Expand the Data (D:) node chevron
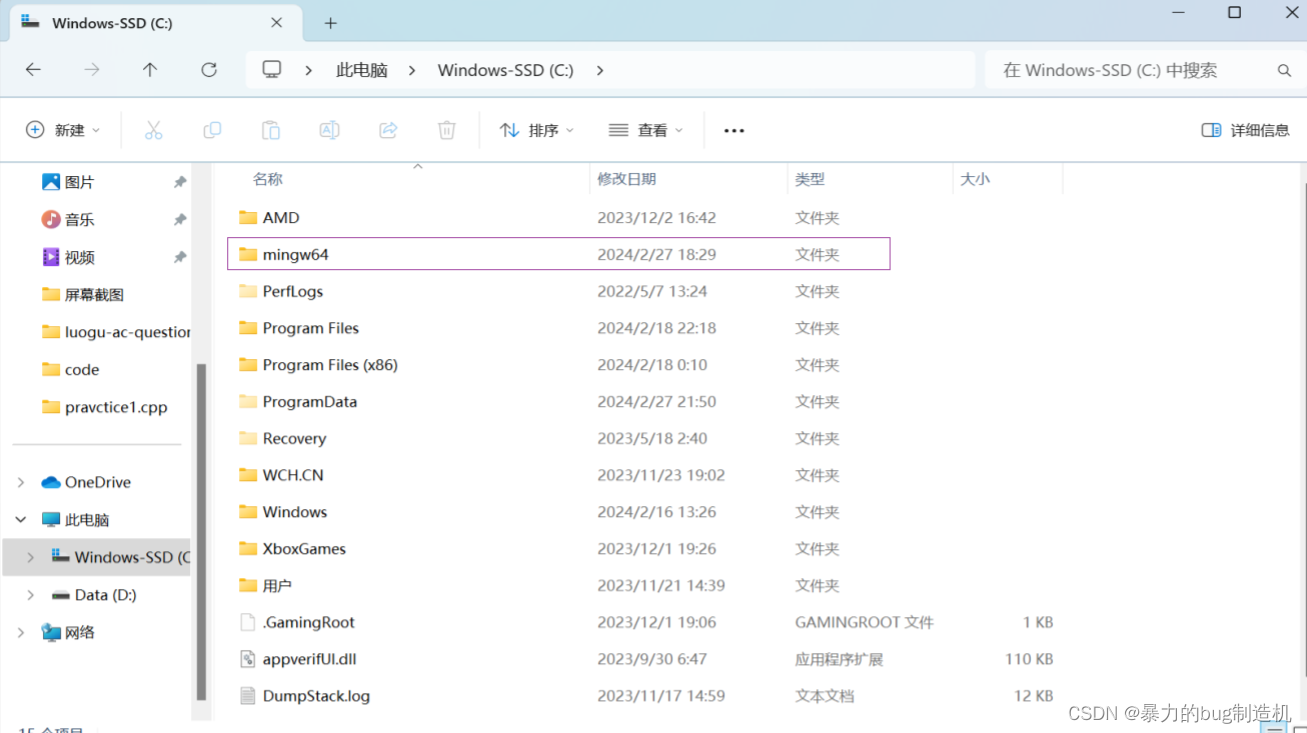 (31, 595)
